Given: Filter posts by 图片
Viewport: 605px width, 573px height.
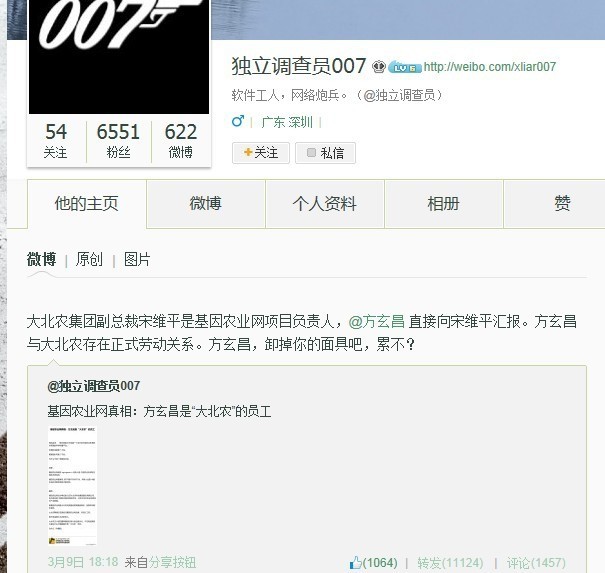Looking at the screenshot, I should point(137,259).
